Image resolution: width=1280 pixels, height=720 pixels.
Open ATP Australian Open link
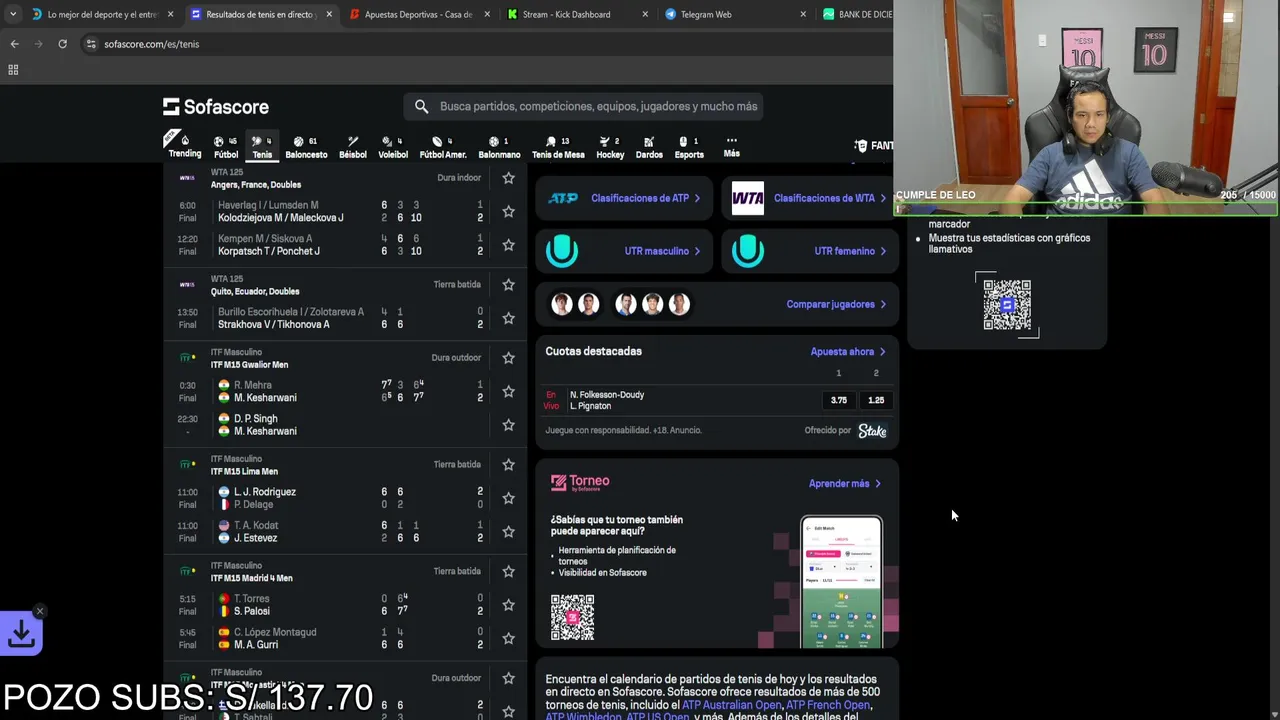[x=732, y=705]
